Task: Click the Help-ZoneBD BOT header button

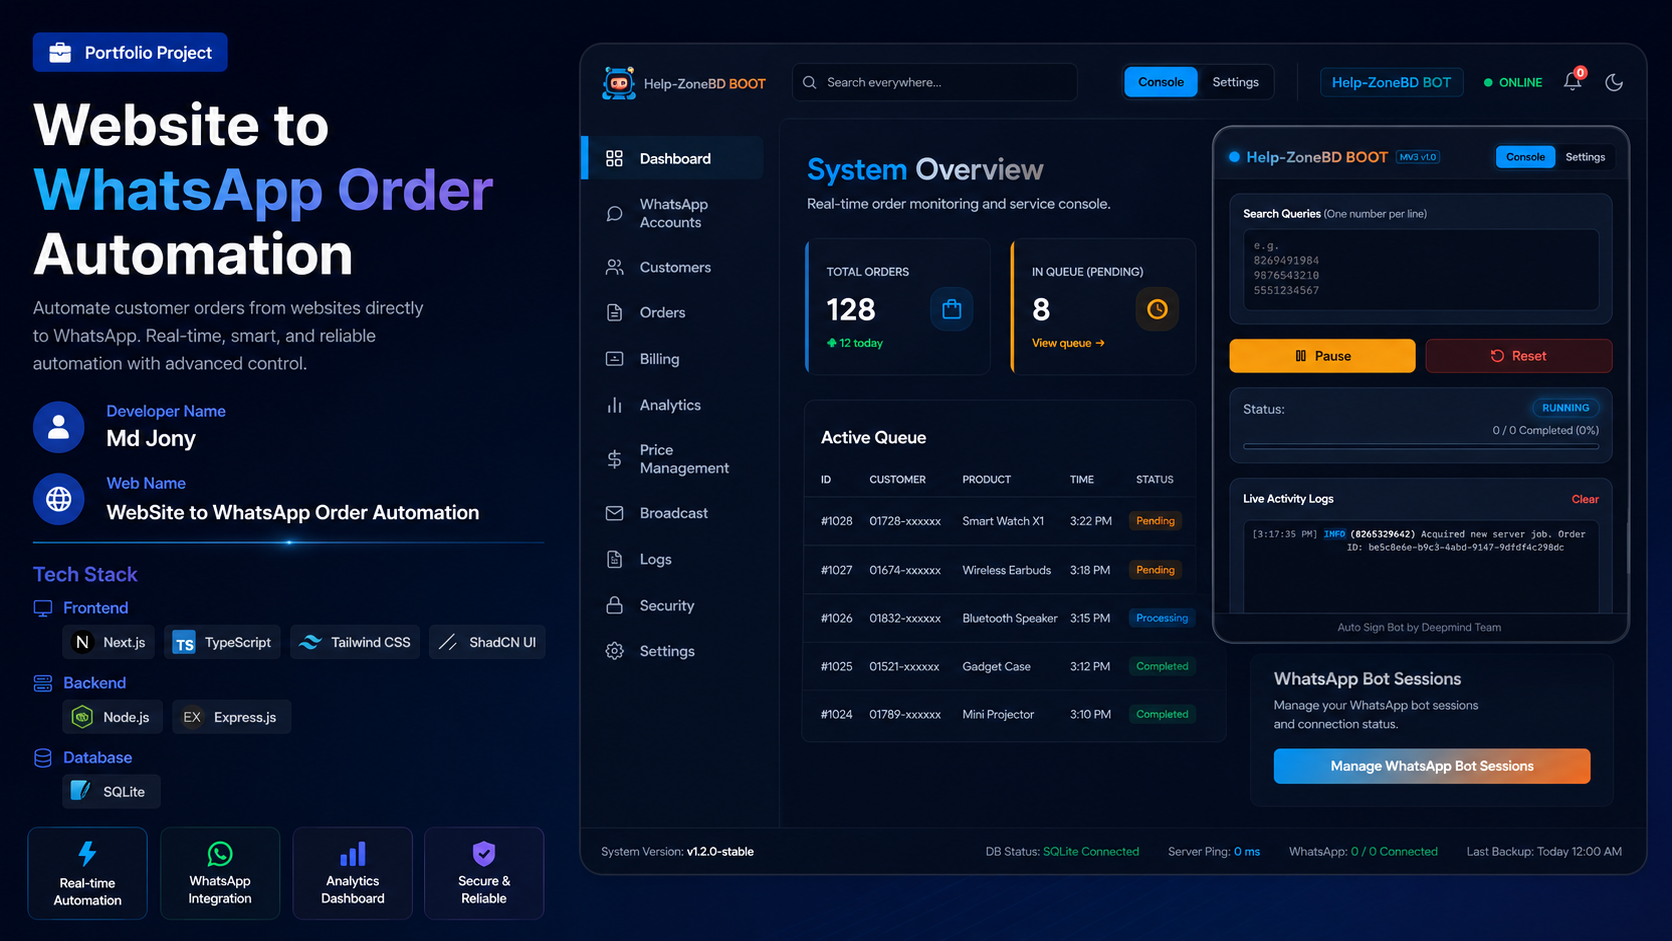Action: point(1391,82)
